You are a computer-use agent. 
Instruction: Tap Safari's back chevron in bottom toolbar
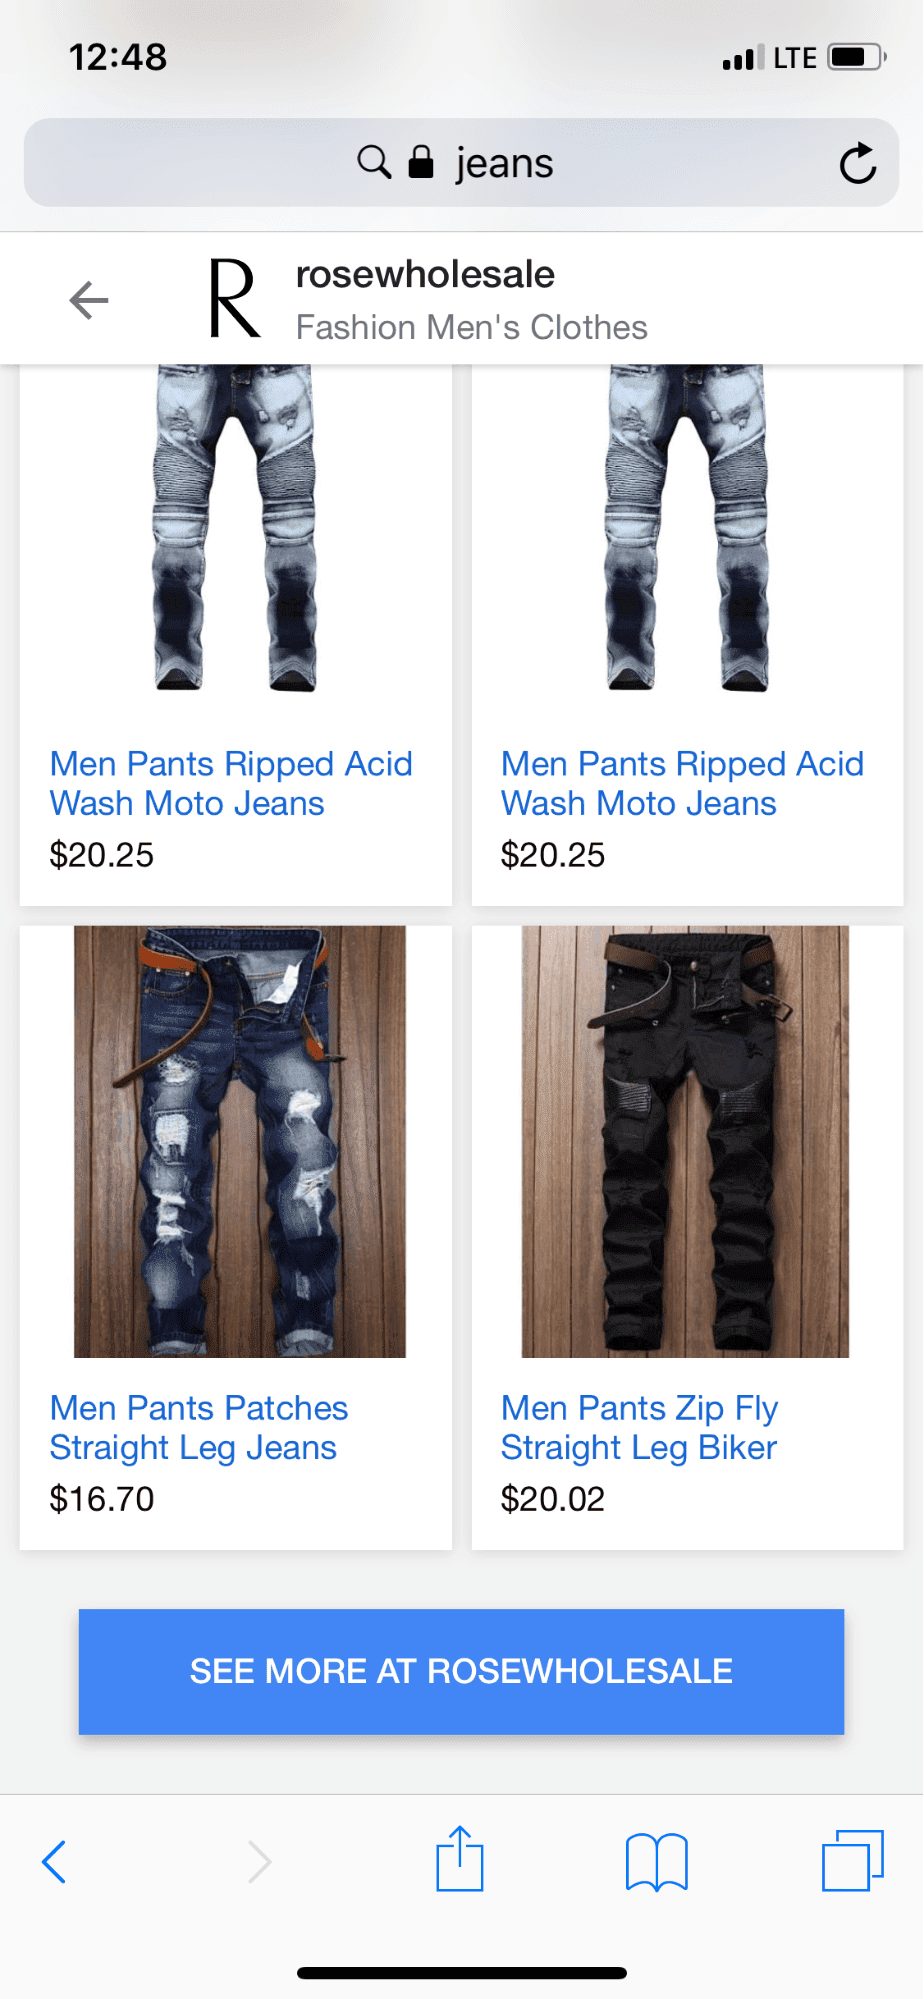click(x=54, y=1861)
